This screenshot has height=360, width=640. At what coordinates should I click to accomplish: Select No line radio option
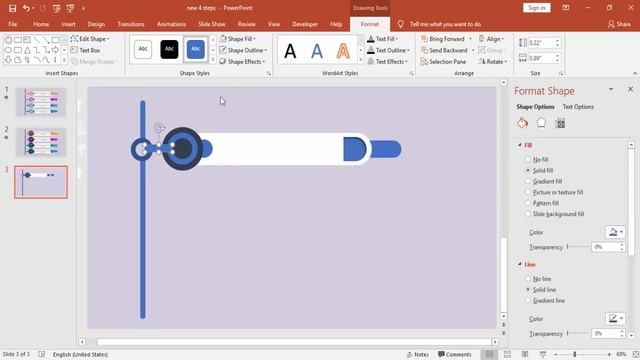528,279
